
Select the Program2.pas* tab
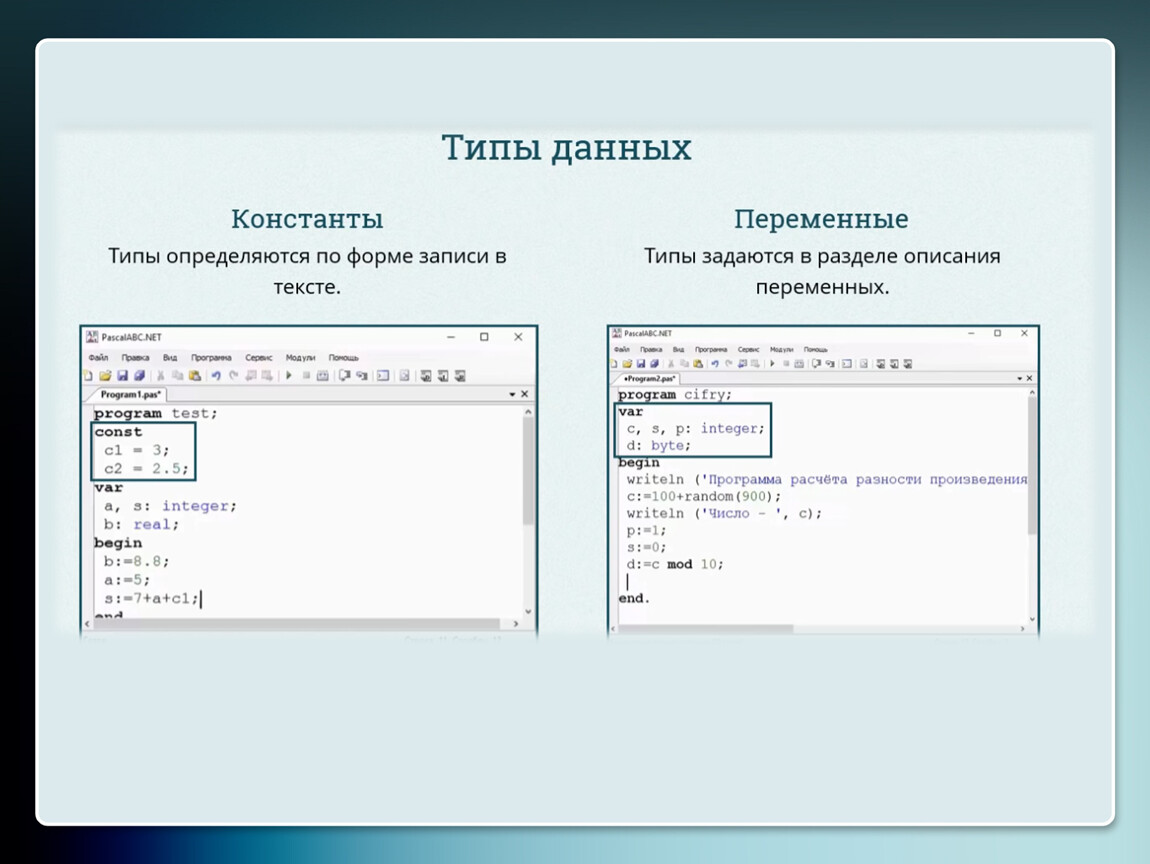649,379
